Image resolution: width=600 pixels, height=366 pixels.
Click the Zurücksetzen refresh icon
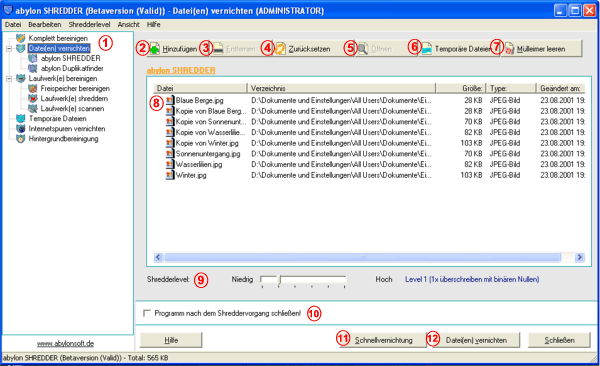tap(280, 49)
